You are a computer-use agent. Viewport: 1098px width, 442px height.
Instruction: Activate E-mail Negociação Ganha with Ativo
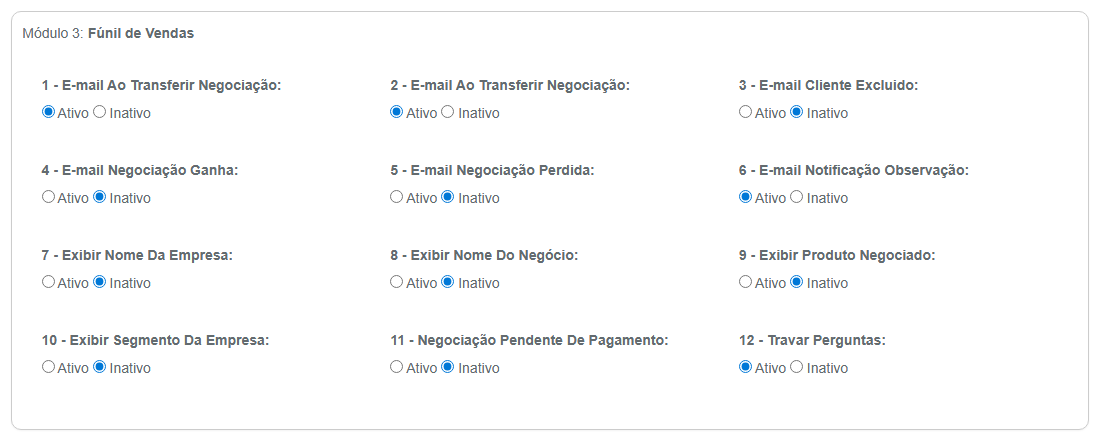pyautogui.click(x=48, y=197)
